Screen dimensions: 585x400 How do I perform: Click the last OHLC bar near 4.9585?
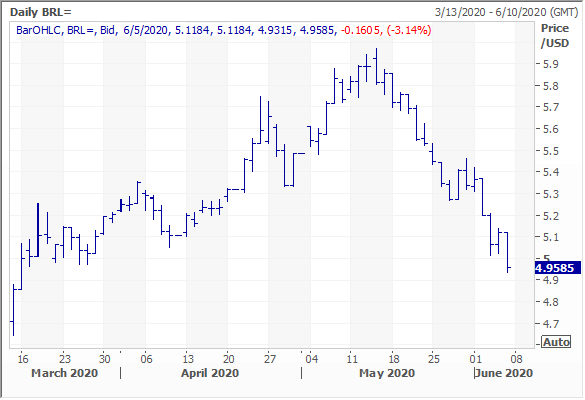tap(507, 252)
